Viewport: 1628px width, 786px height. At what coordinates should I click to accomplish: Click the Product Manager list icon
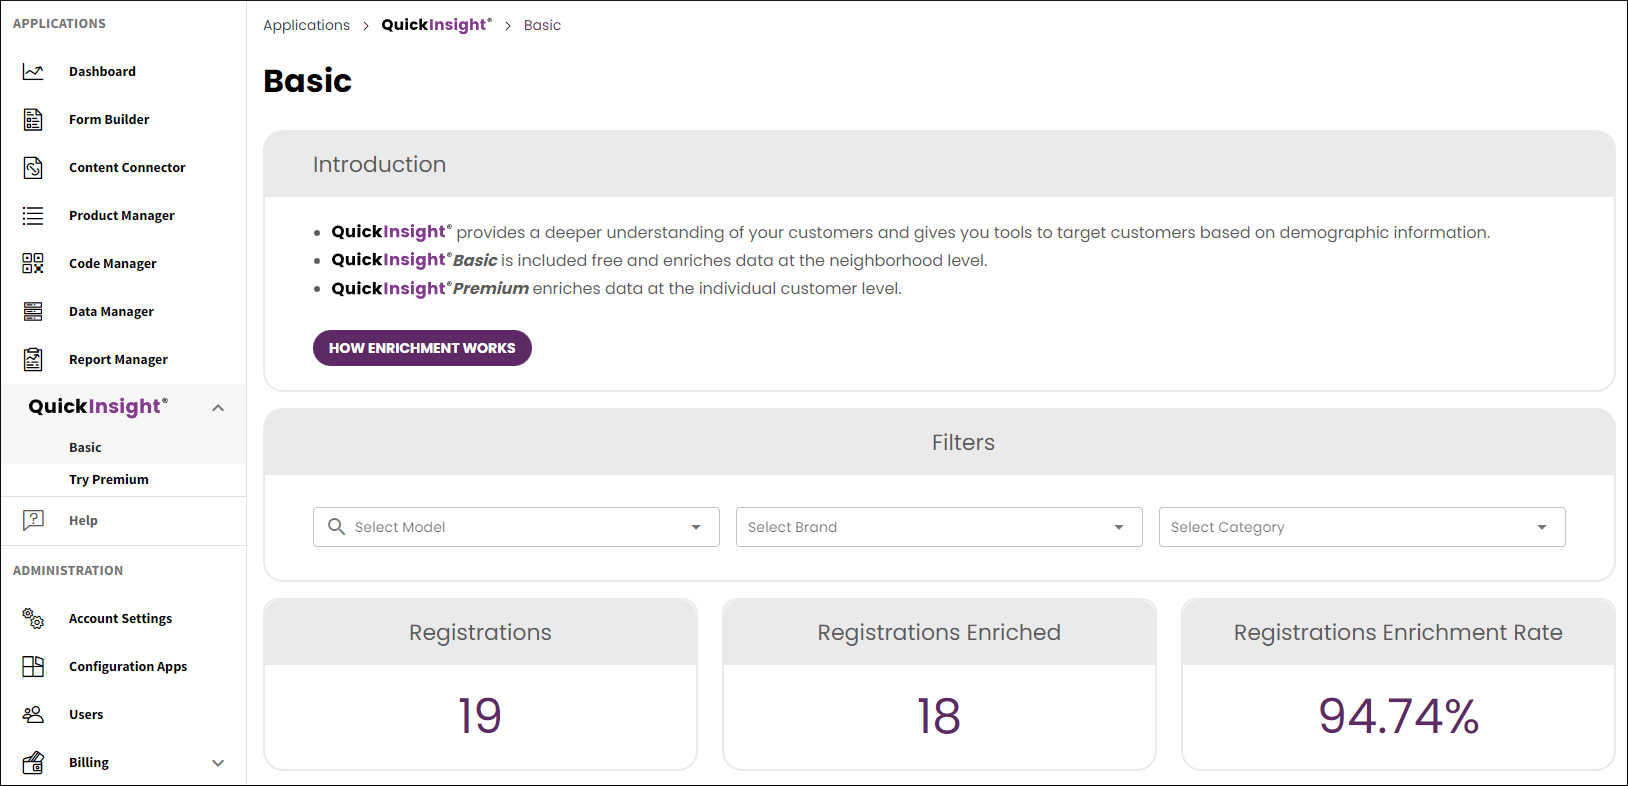[33, 216]
